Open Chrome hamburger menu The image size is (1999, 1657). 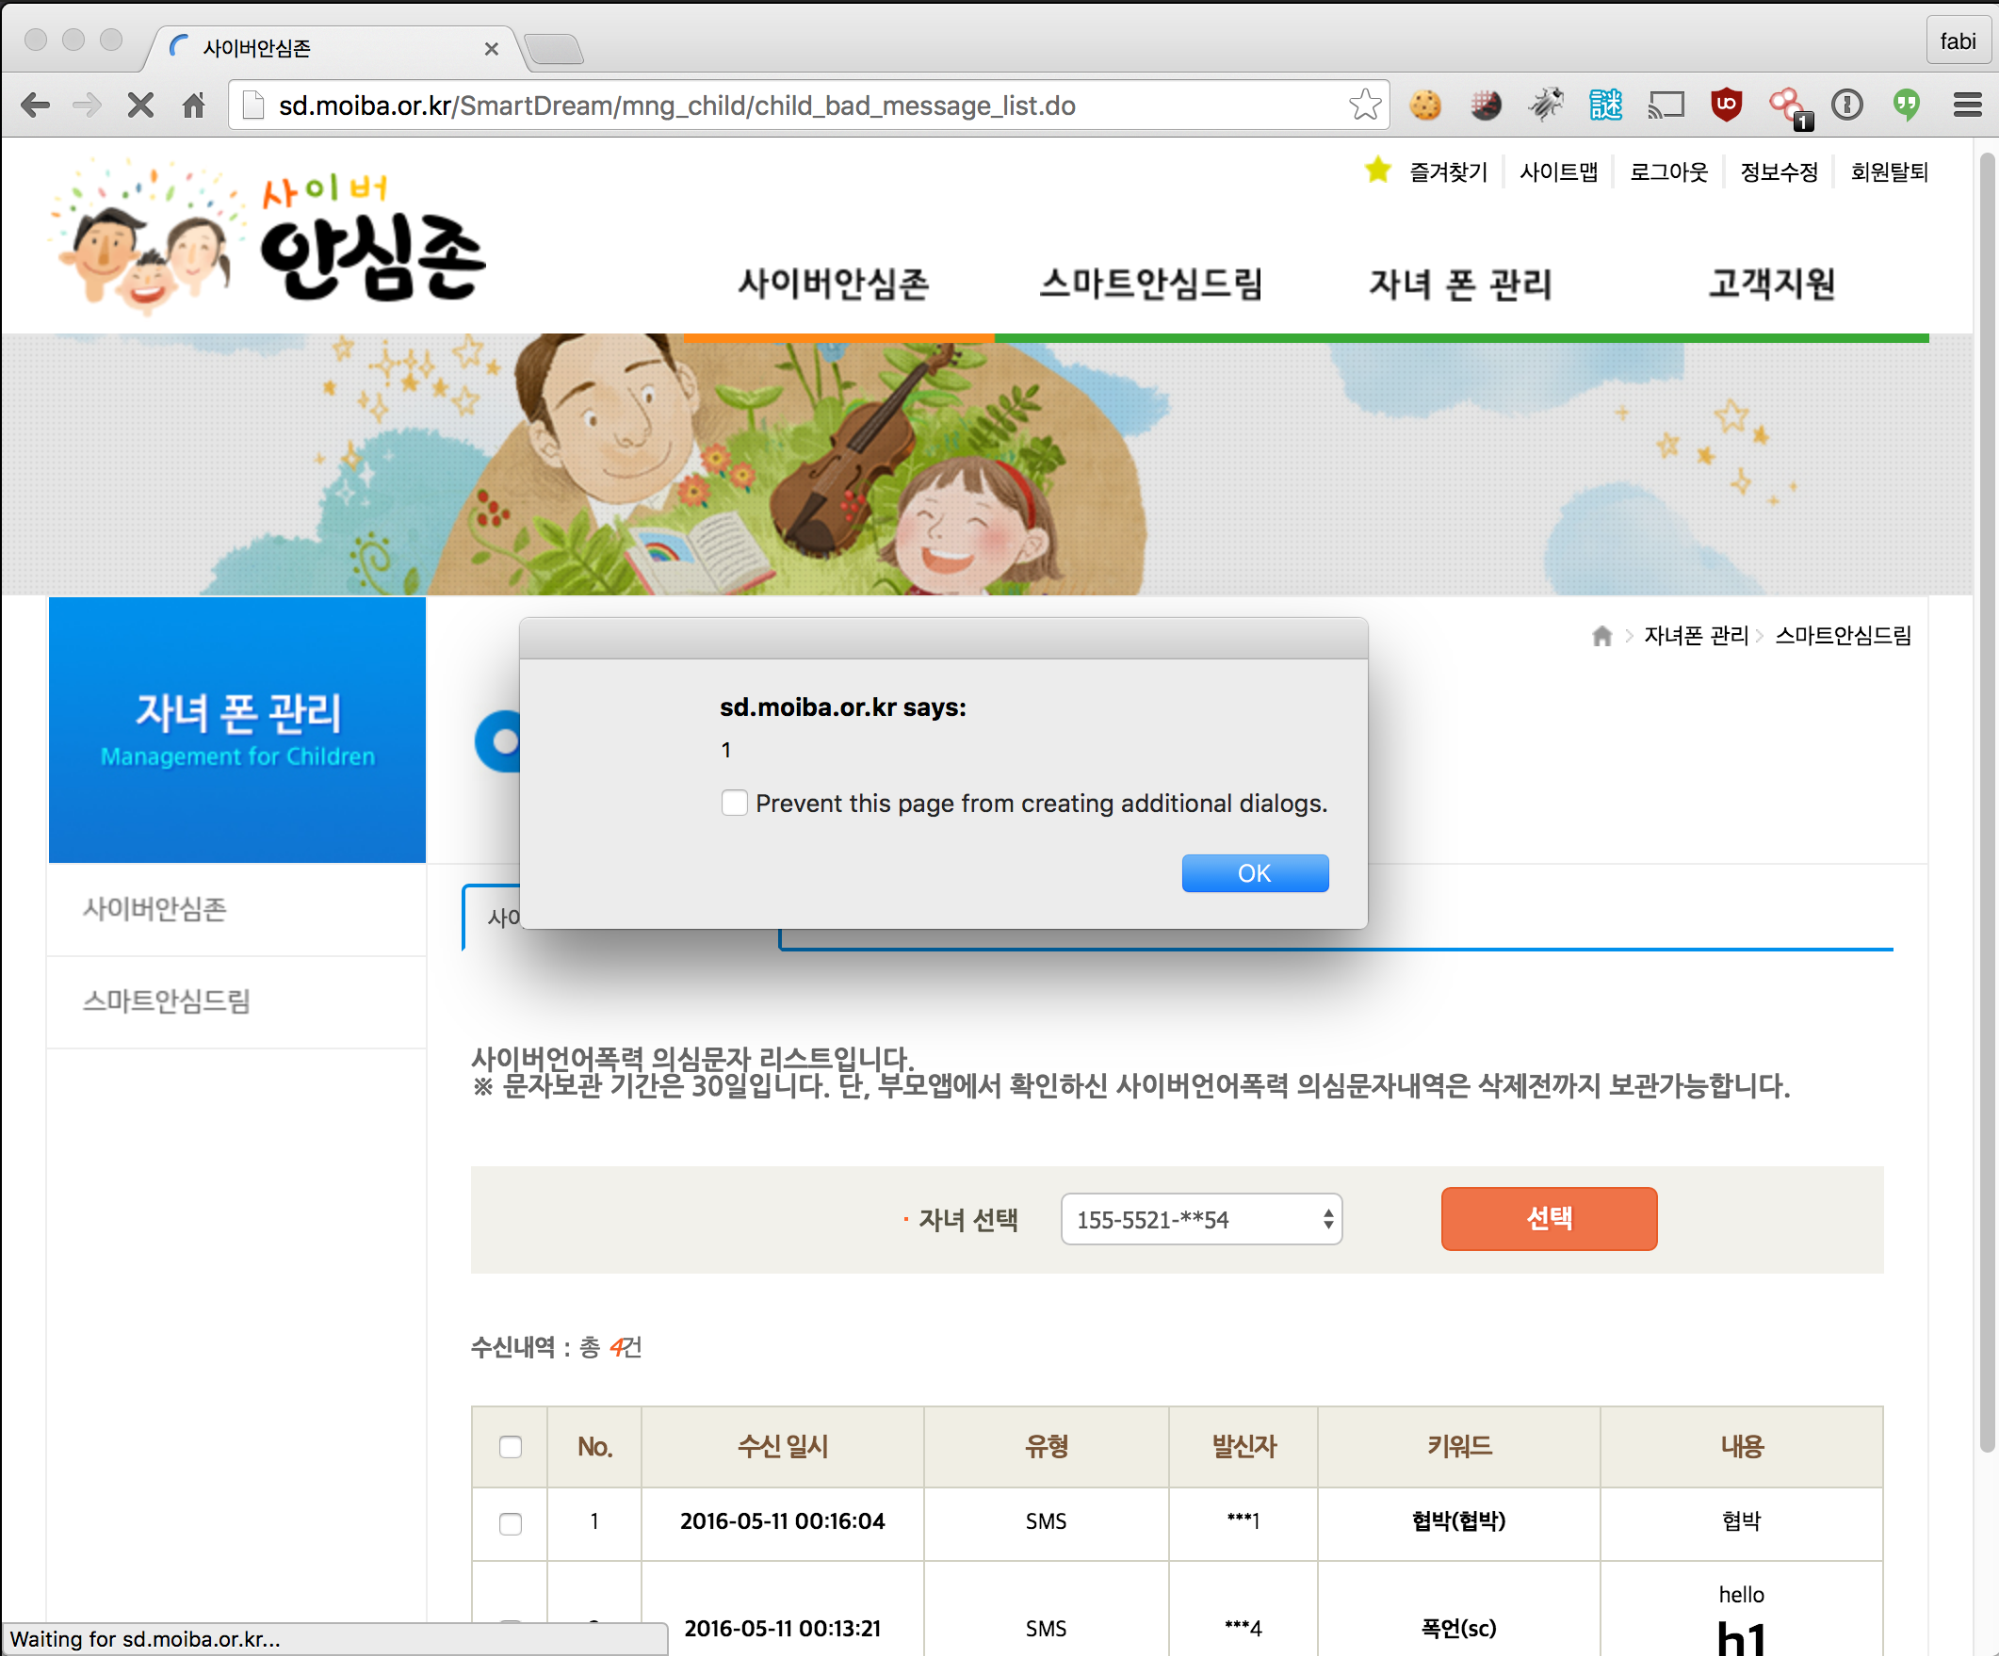point(1967,105)
